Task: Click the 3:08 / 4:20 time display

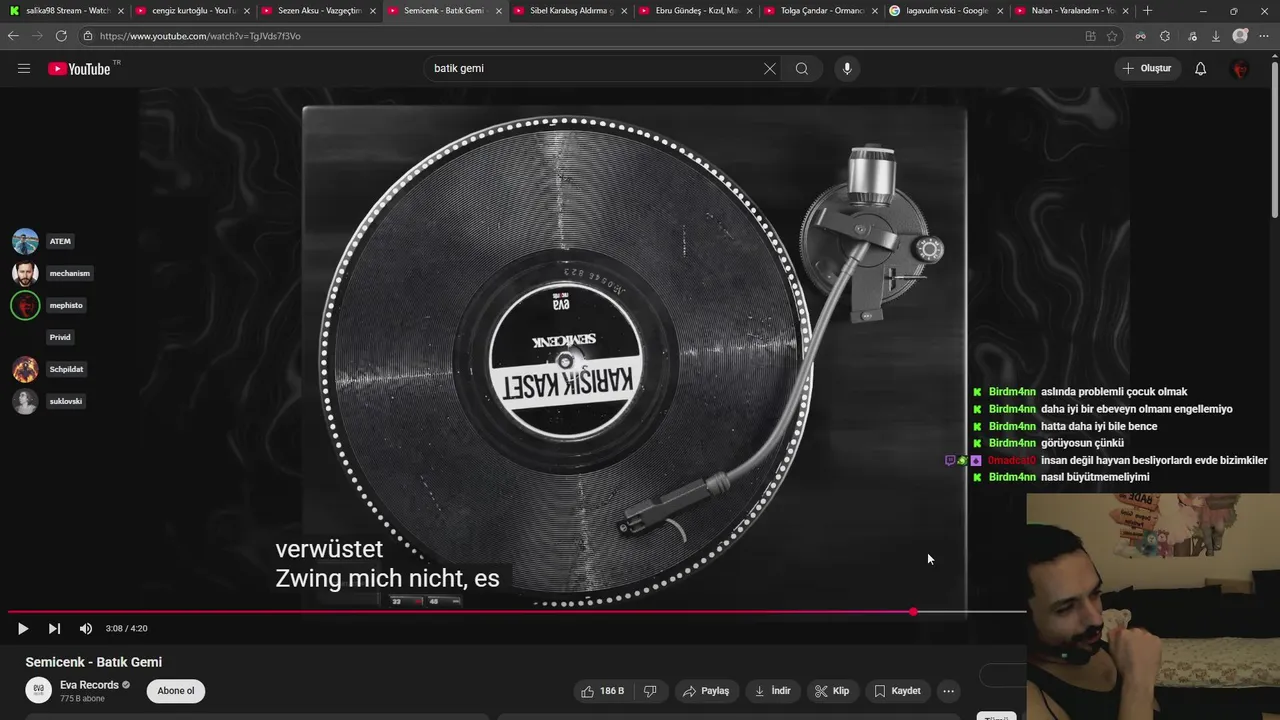Action: tap(126, 629)
